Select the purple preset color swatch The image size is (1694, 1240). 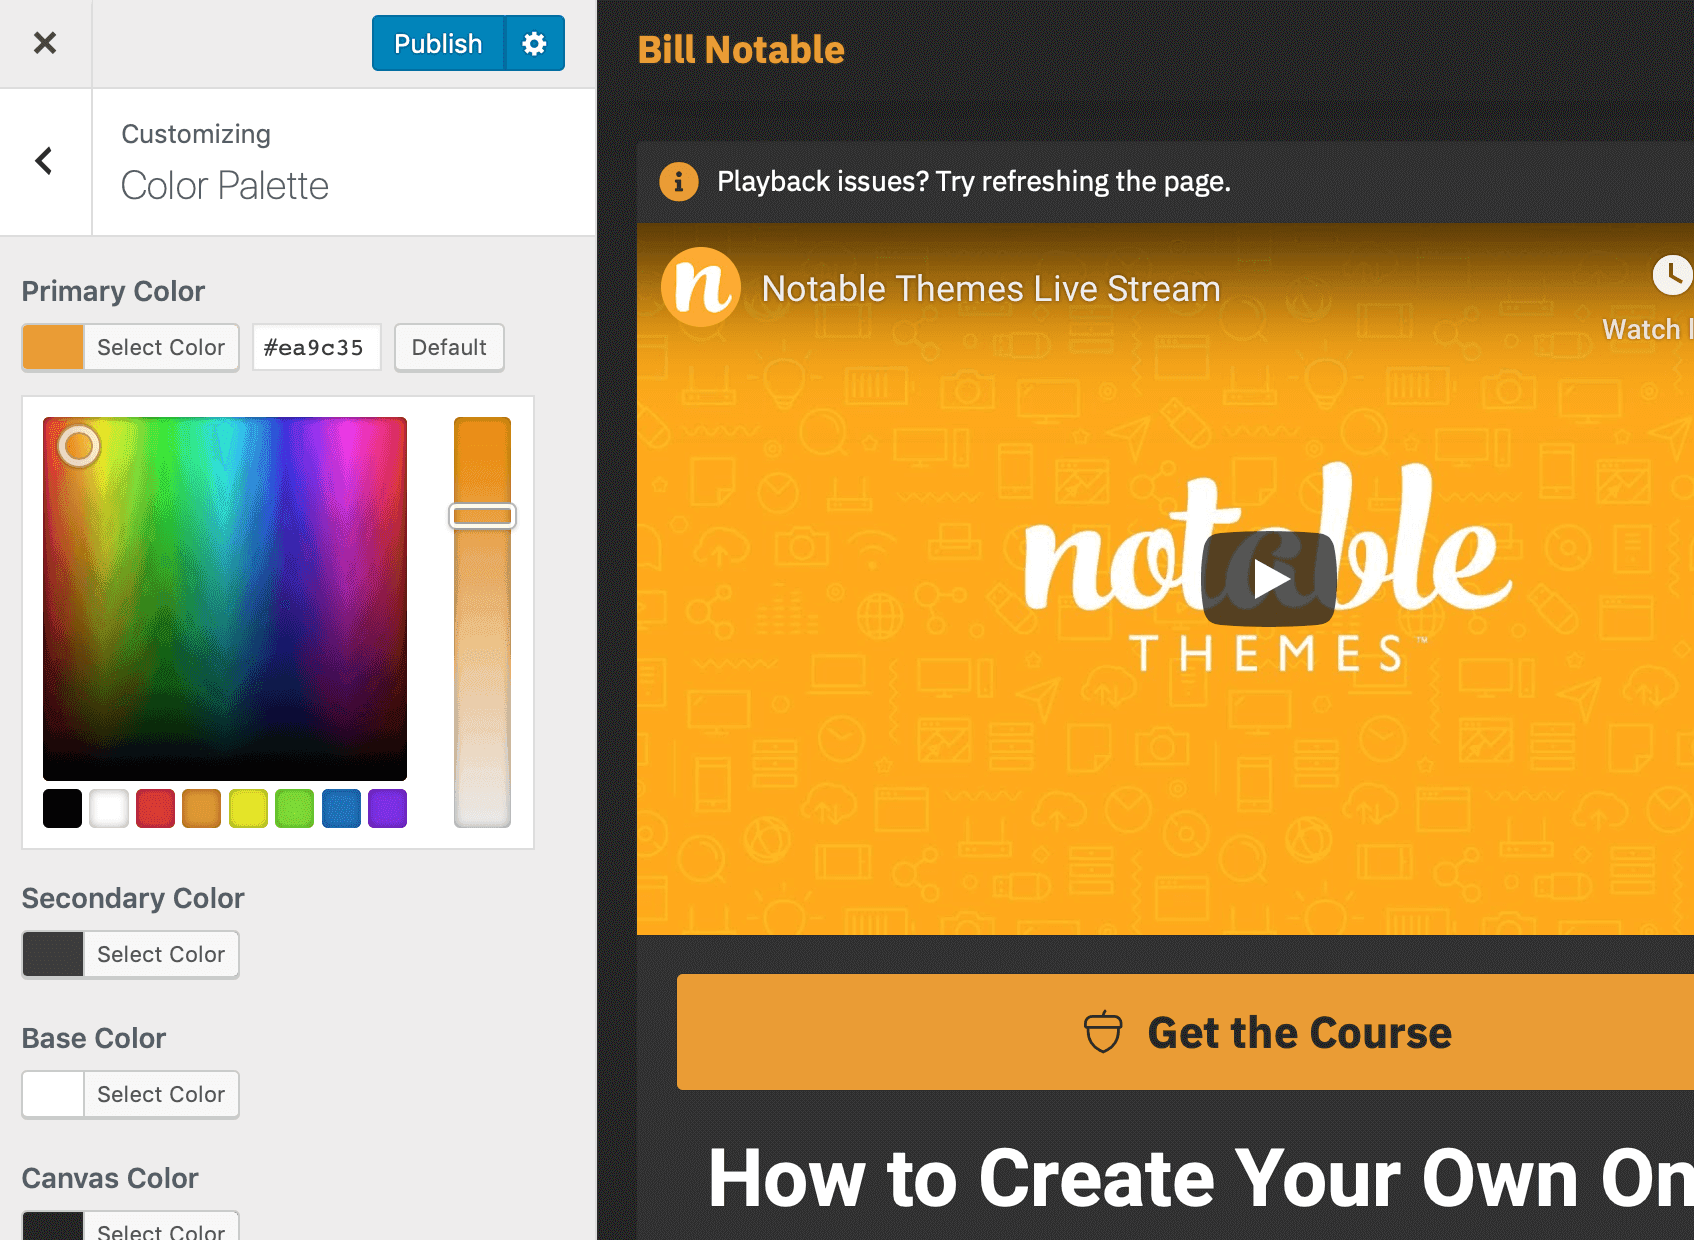coord(387,808)
